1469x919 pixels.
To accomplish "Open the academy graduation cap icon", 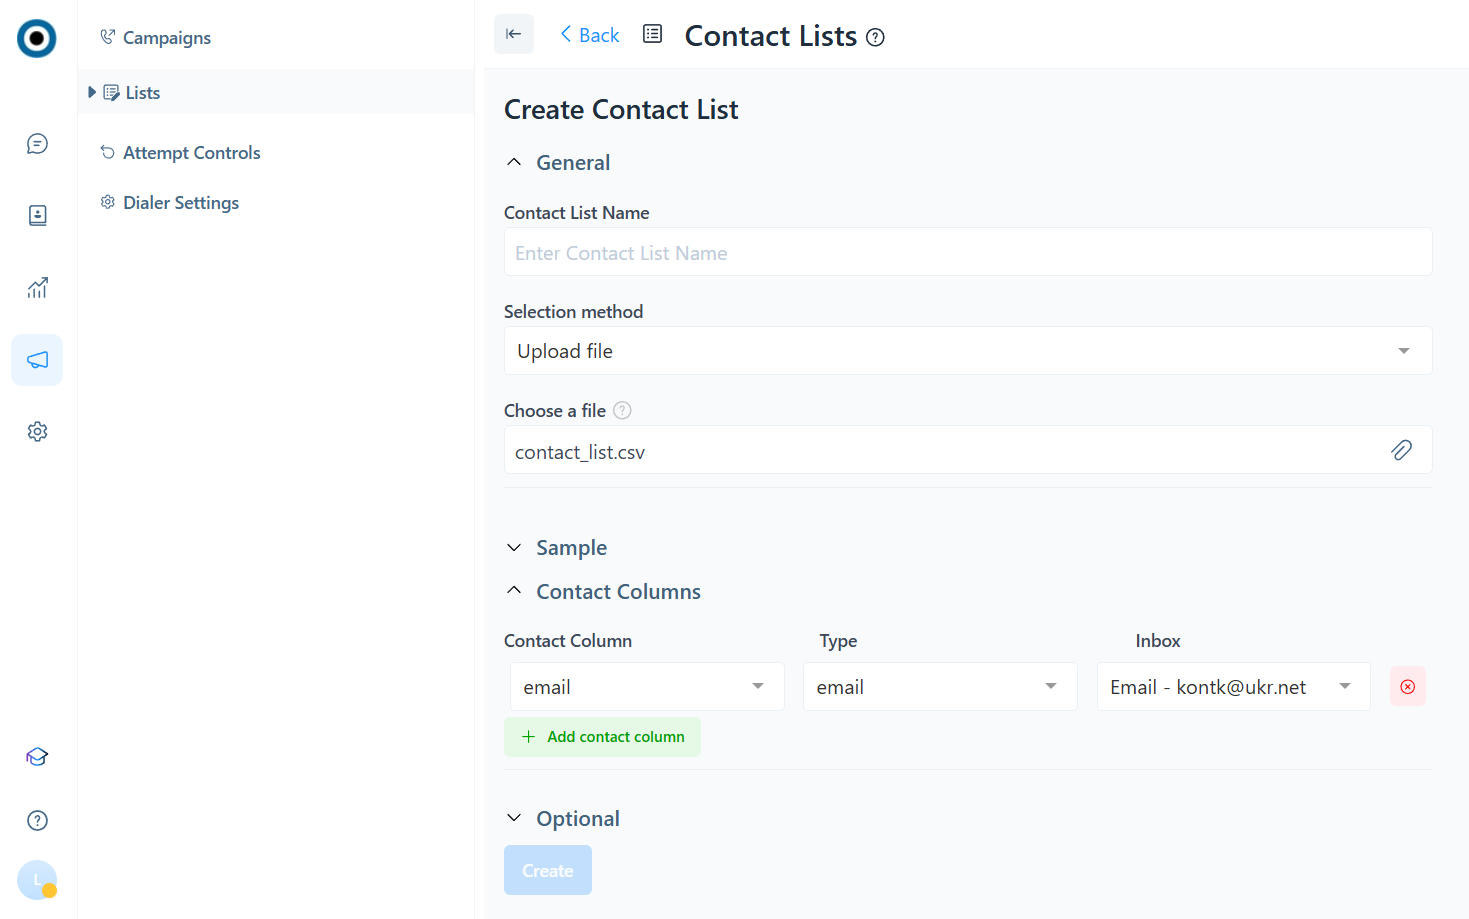I will tap(37, 757).
